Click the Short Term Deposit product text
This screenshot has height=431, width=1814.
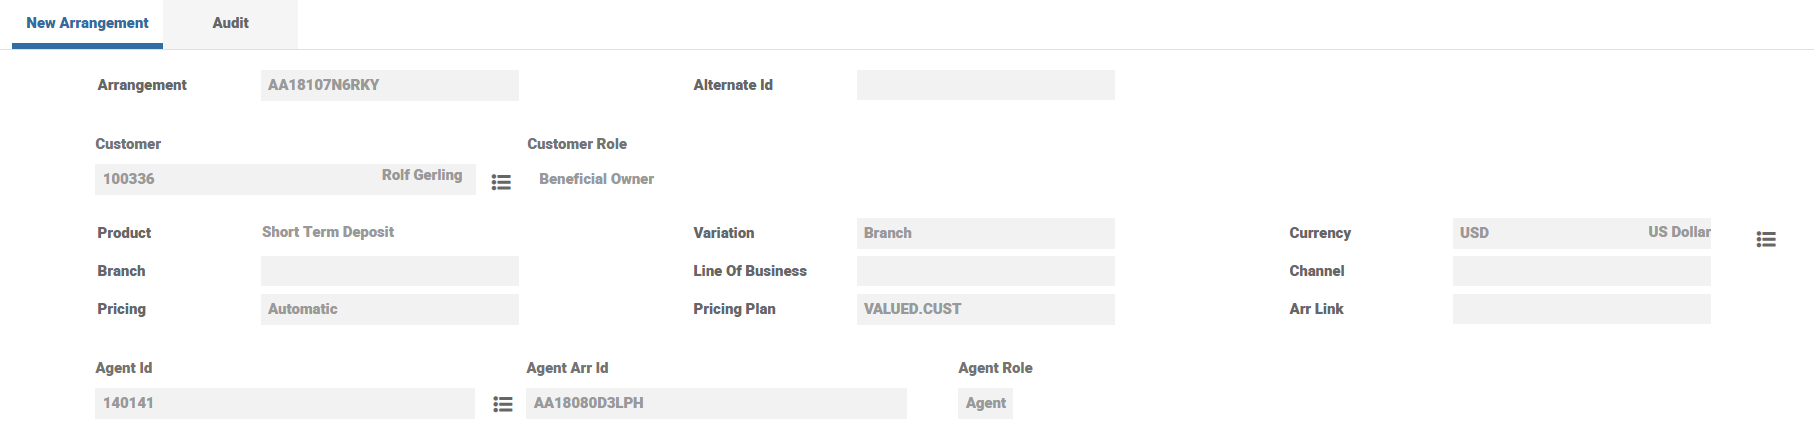[x=328, y=232]
